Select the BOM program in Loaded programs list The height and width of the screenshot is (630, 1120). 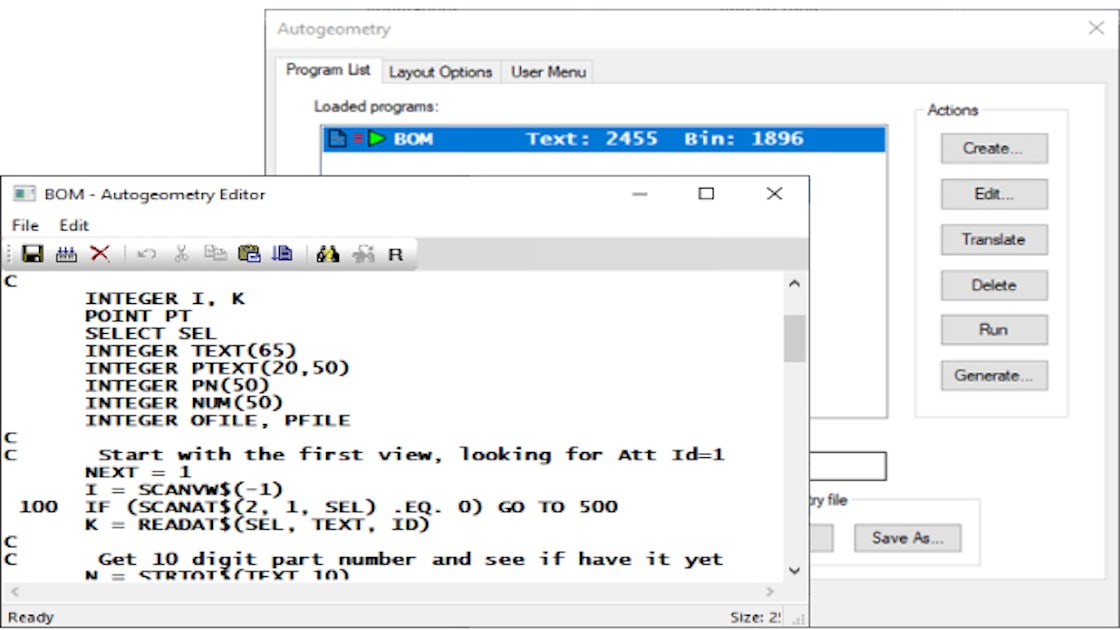tap(500, 139)
